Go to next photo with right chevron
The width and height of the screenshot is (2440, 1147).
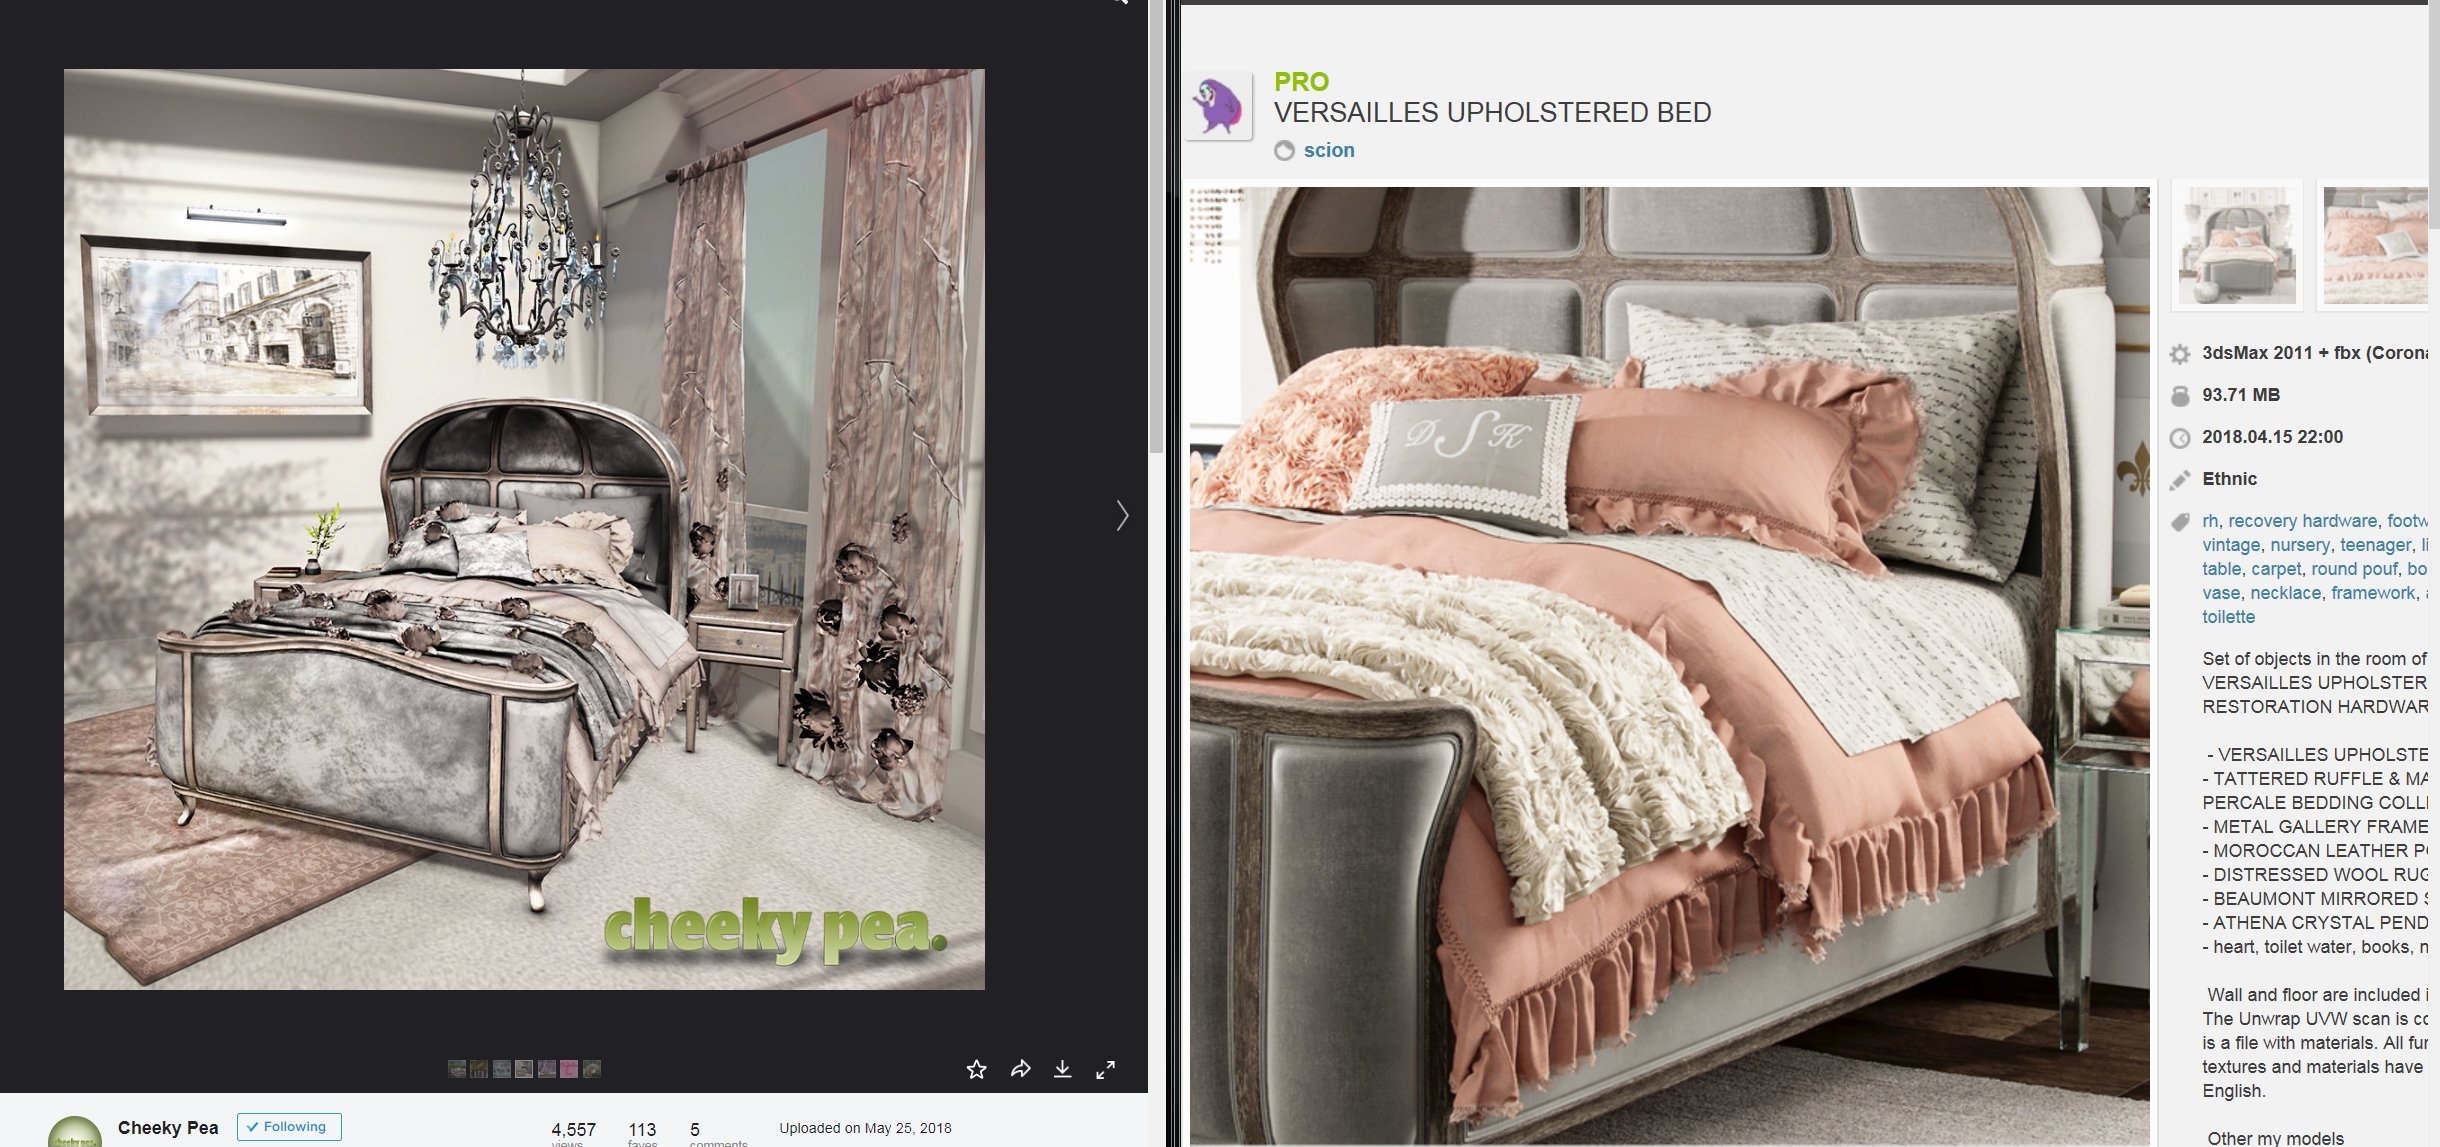[x=1122, y=516]
